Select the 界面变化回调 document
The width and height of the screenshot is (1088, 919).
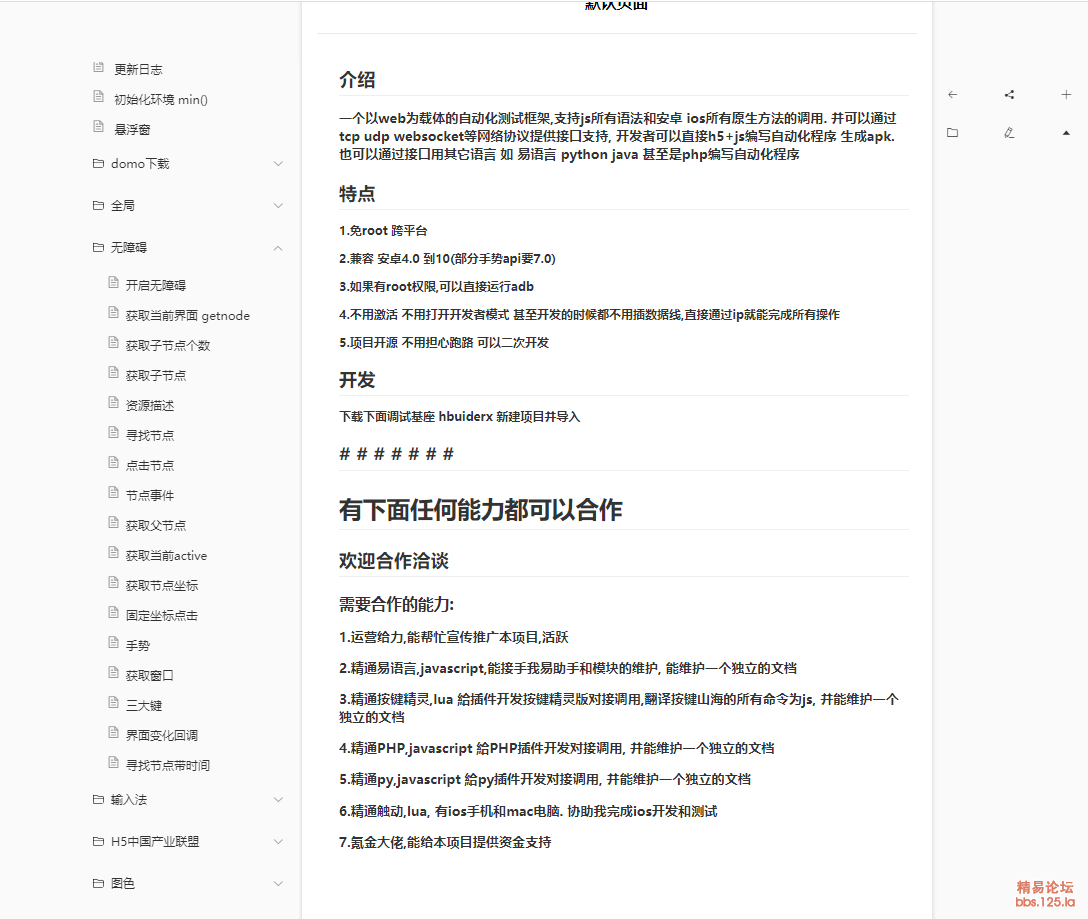pyautogui.click(x=162, y=735)
